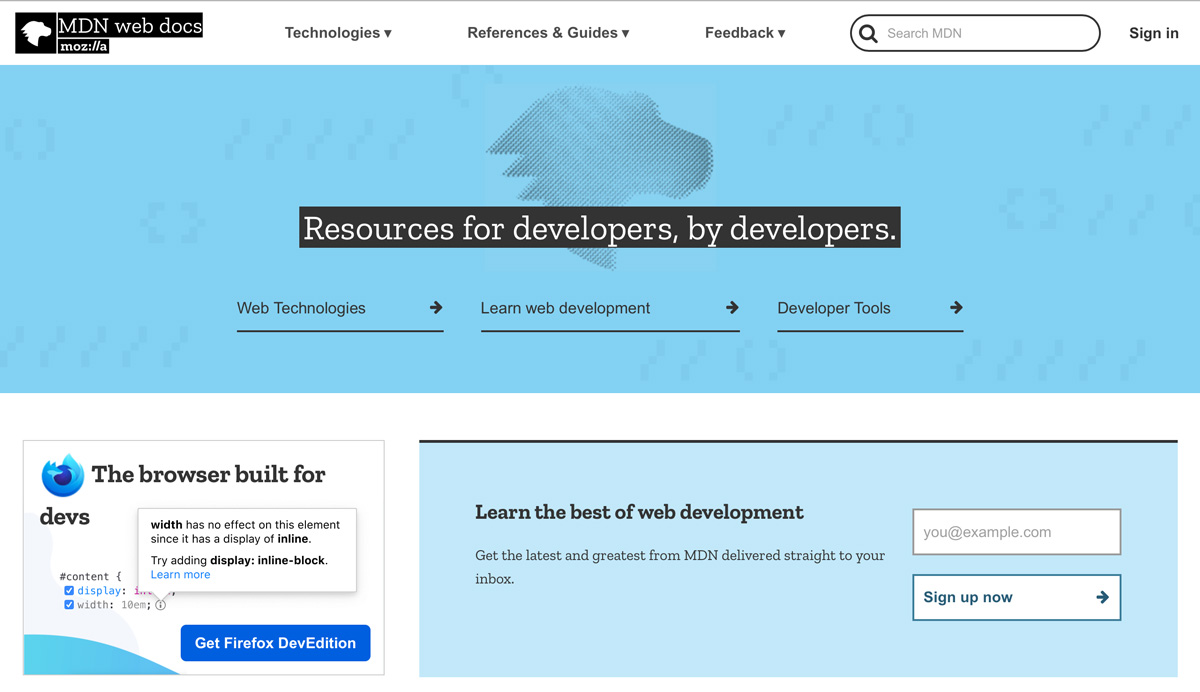Open the Feedback dropdown

pyautogui.click(x=744, y=32)
